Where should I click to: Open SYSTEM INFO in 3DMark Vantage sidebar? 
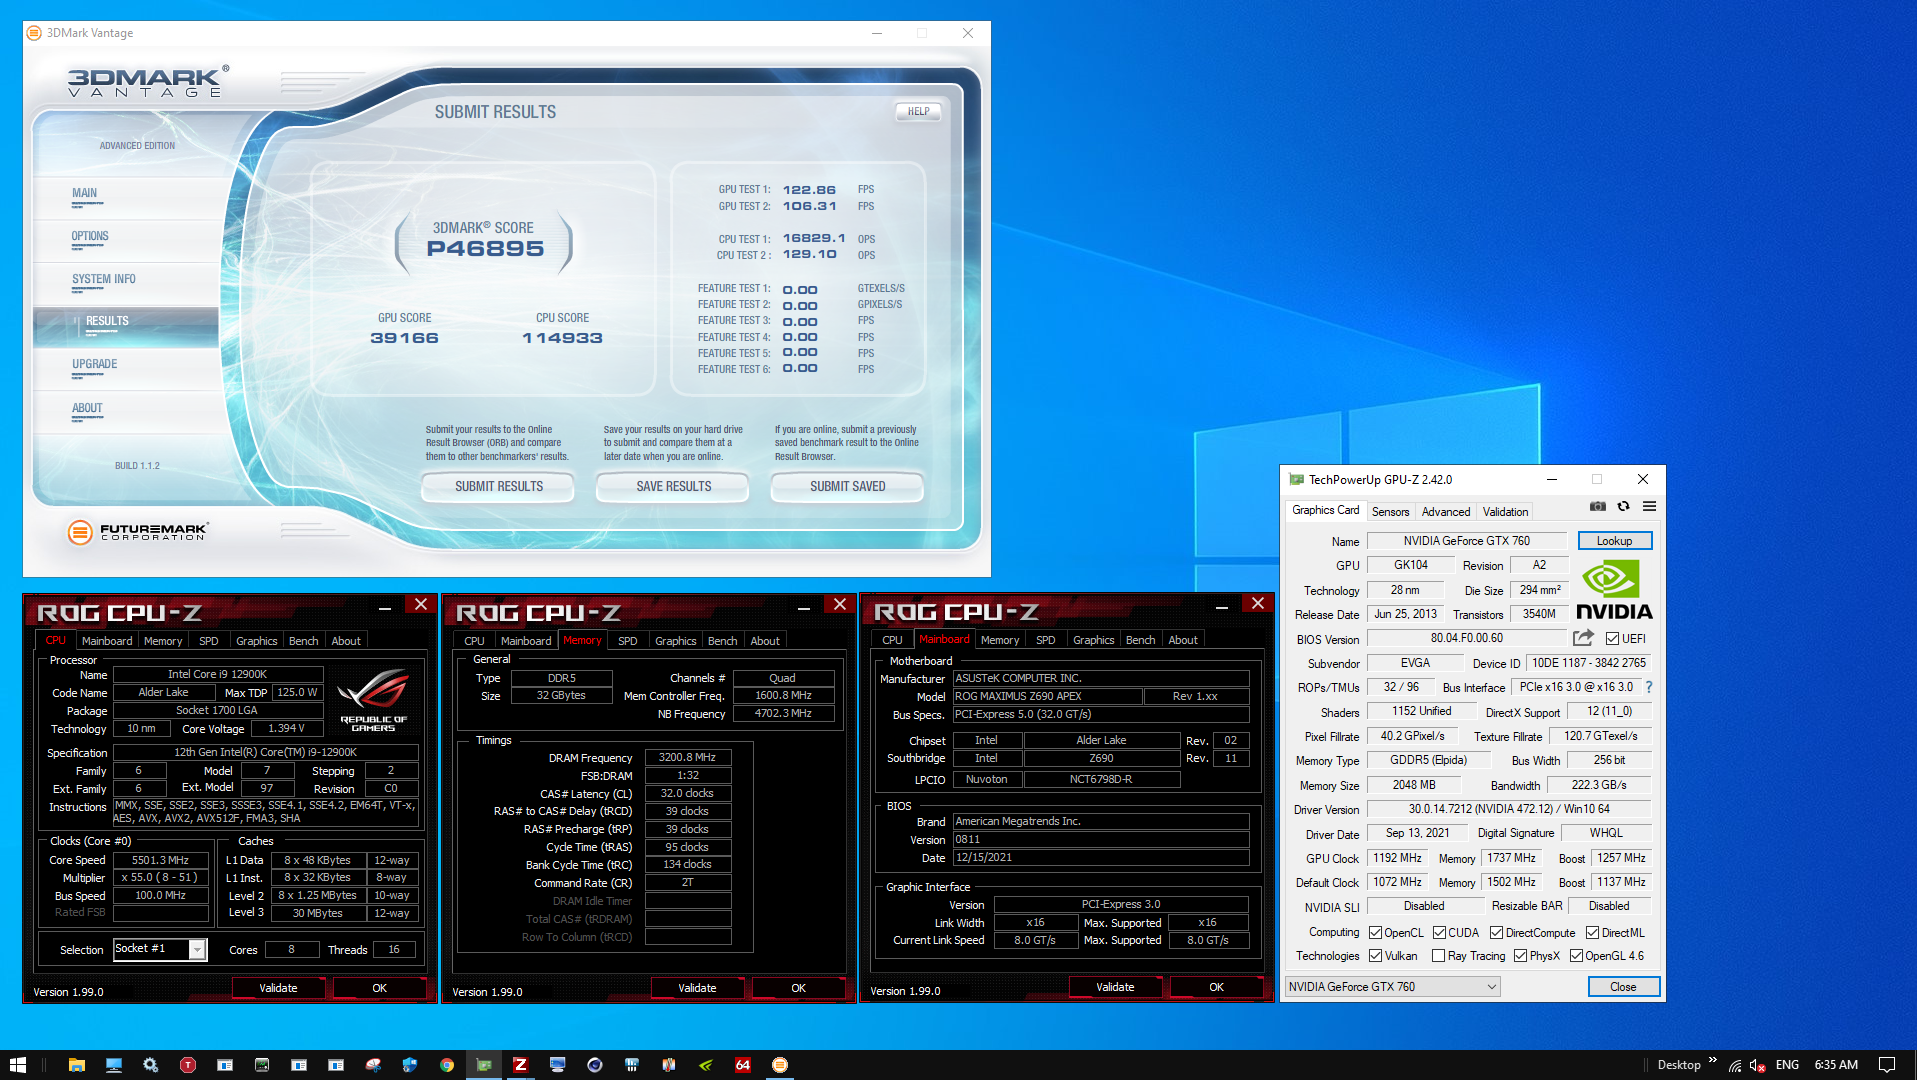(104, 280)
